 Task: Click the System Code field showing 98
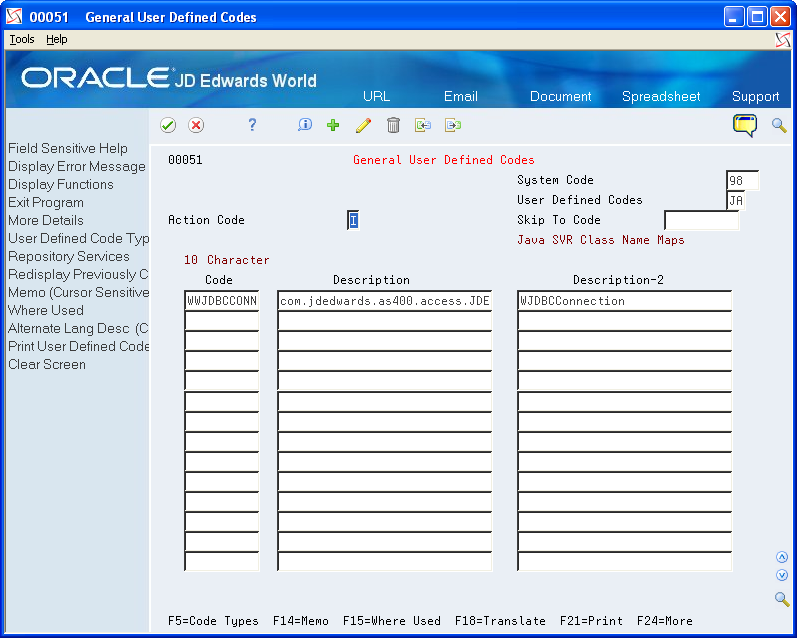point(743,180)
